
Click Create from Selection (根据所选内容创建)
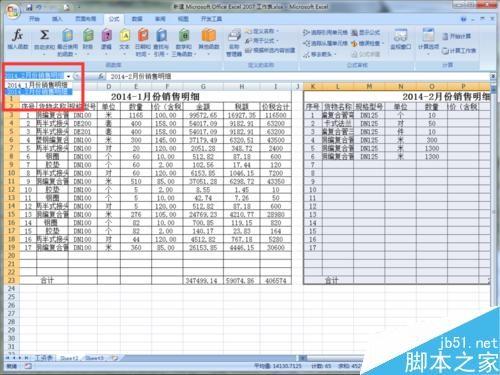coord(270,50)
